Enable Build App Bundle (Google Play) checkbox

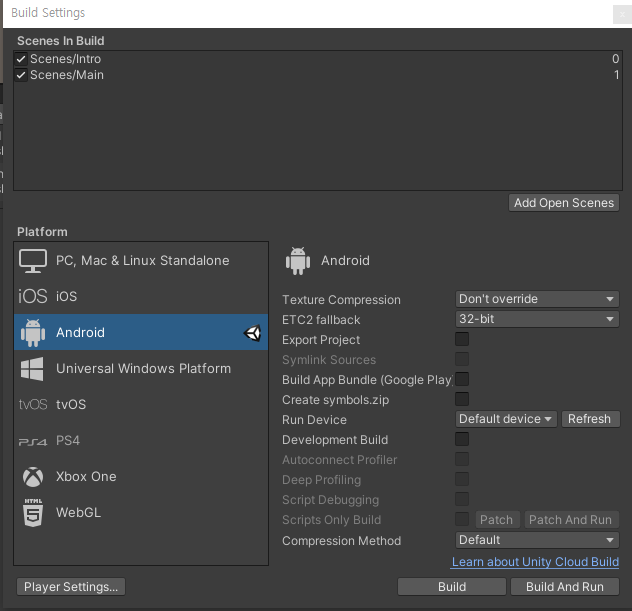[x=462, y=379]
